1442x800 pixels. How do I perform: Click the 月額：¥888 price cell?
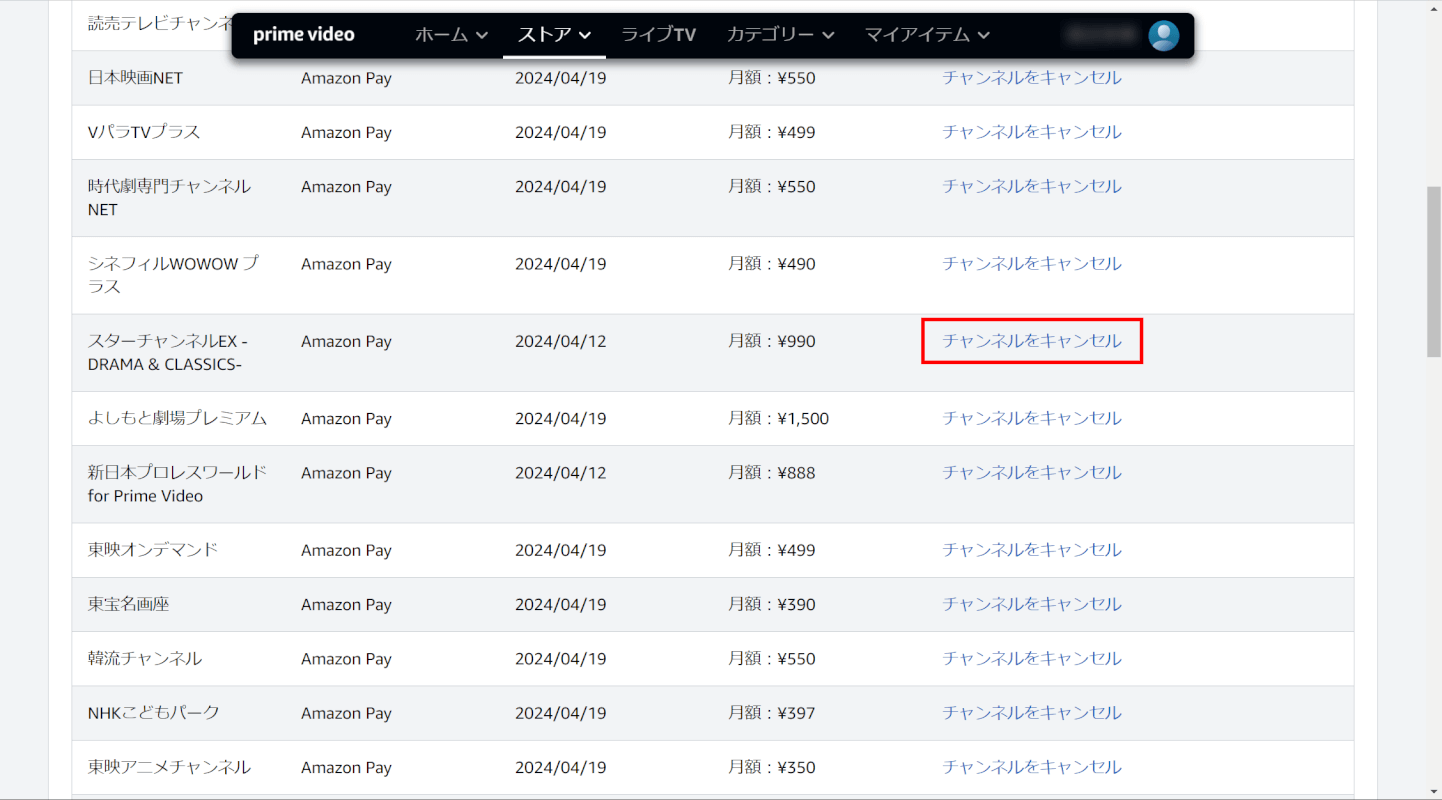(x=772, y=472)
